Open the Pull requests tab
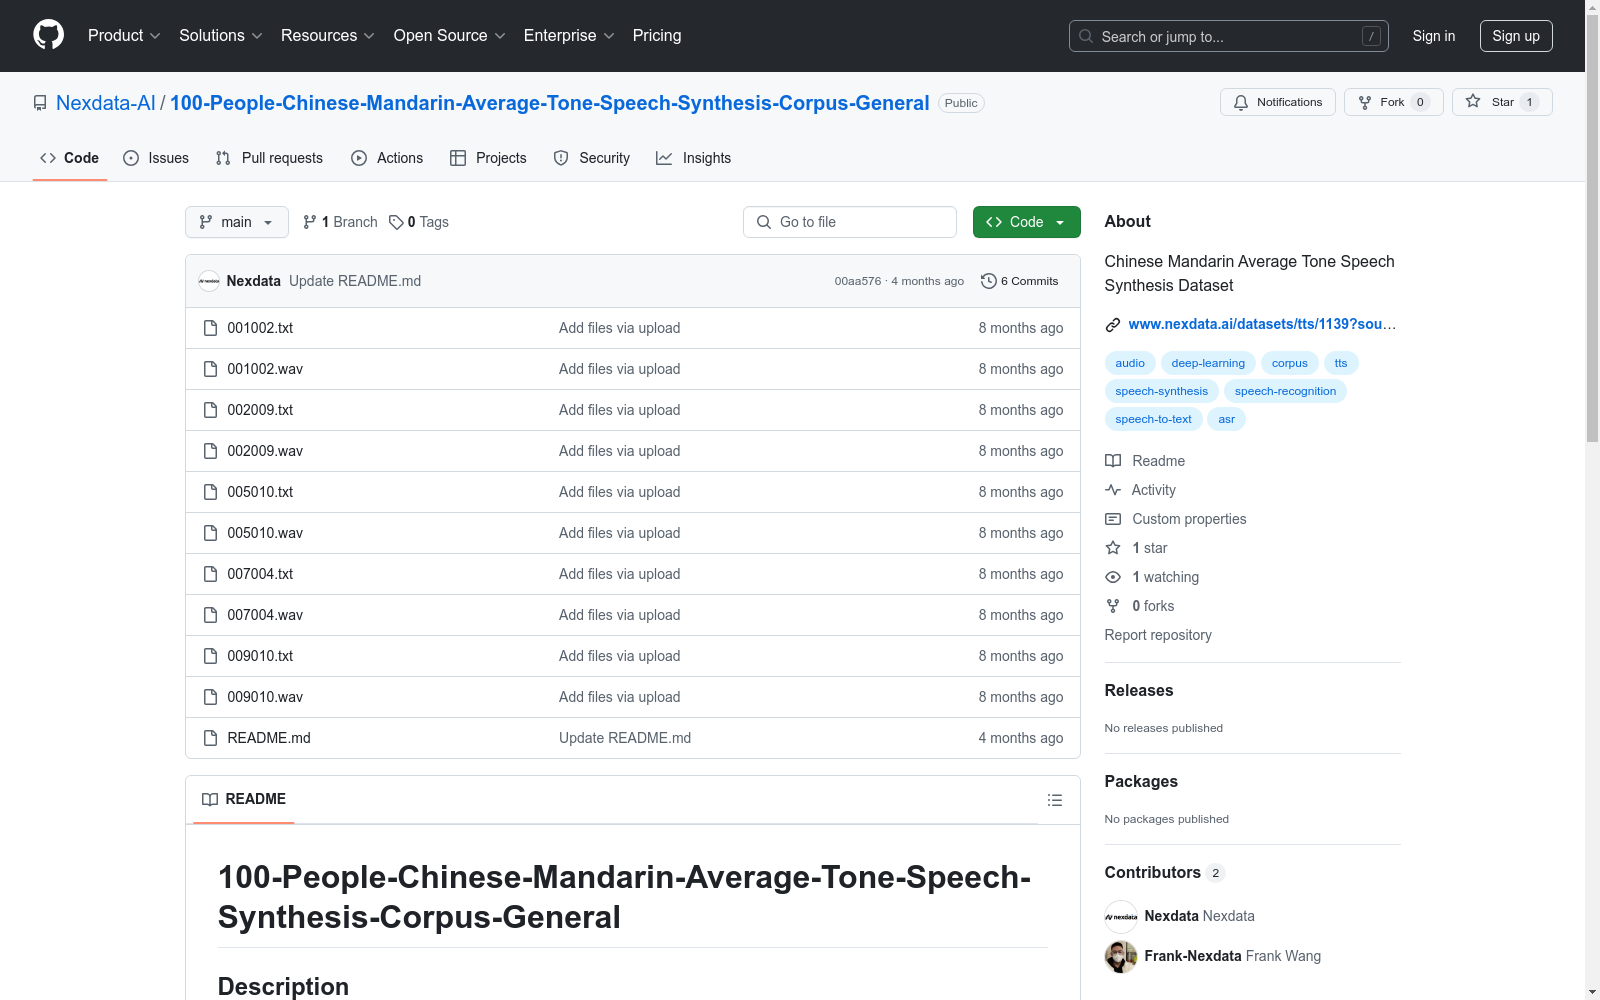Screen dimensions: 1600x1000 [x=269, y=158]
